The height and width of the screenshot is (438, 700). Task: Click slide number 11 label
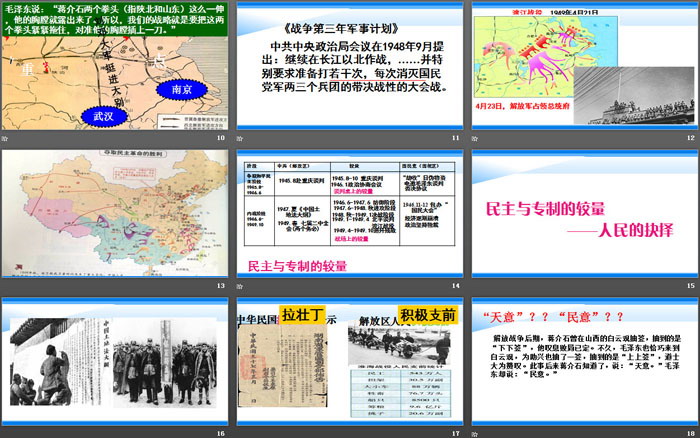coord(455,138)
